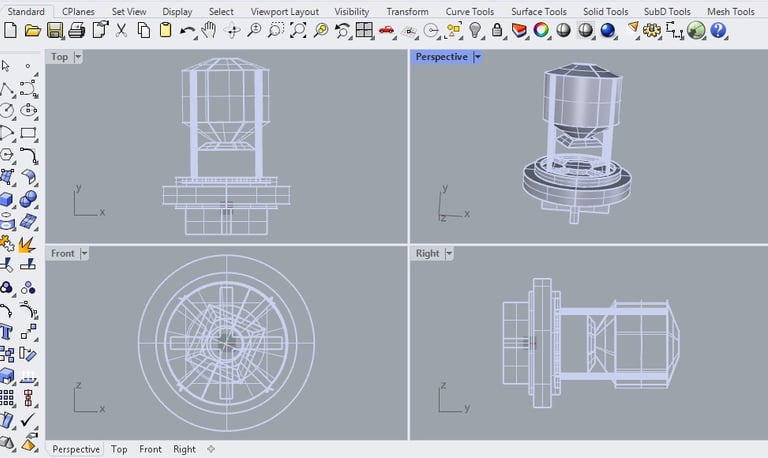This screenshot has width=768, height=458.
Task: Explode objects with the orange burst icon
Action: tap(27, 243)
